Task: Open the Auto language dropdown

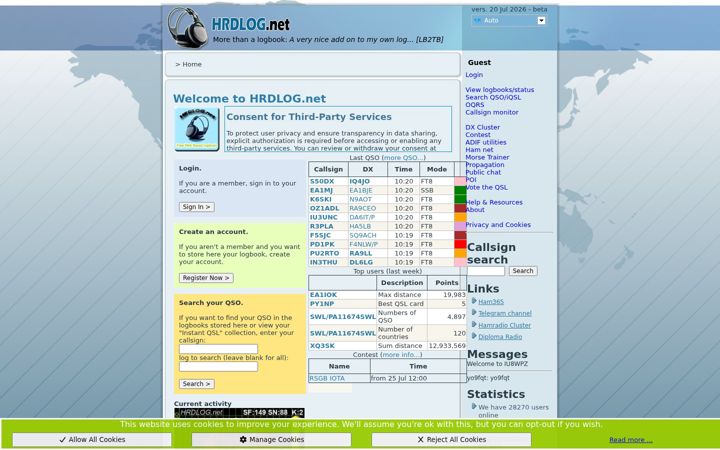Action: 509,20
